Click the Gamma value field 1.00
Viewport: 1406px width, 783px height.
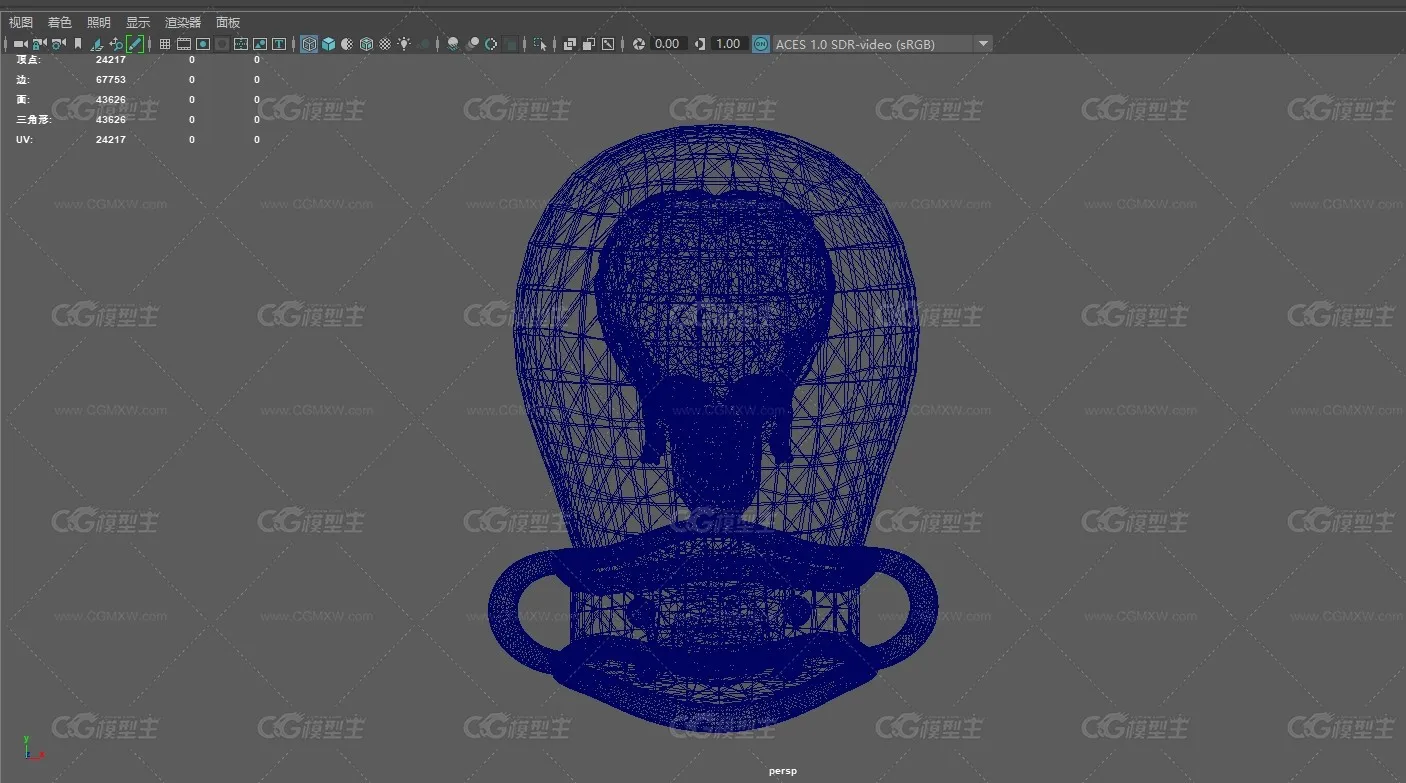pyautogui.click(x=729, y=44)
